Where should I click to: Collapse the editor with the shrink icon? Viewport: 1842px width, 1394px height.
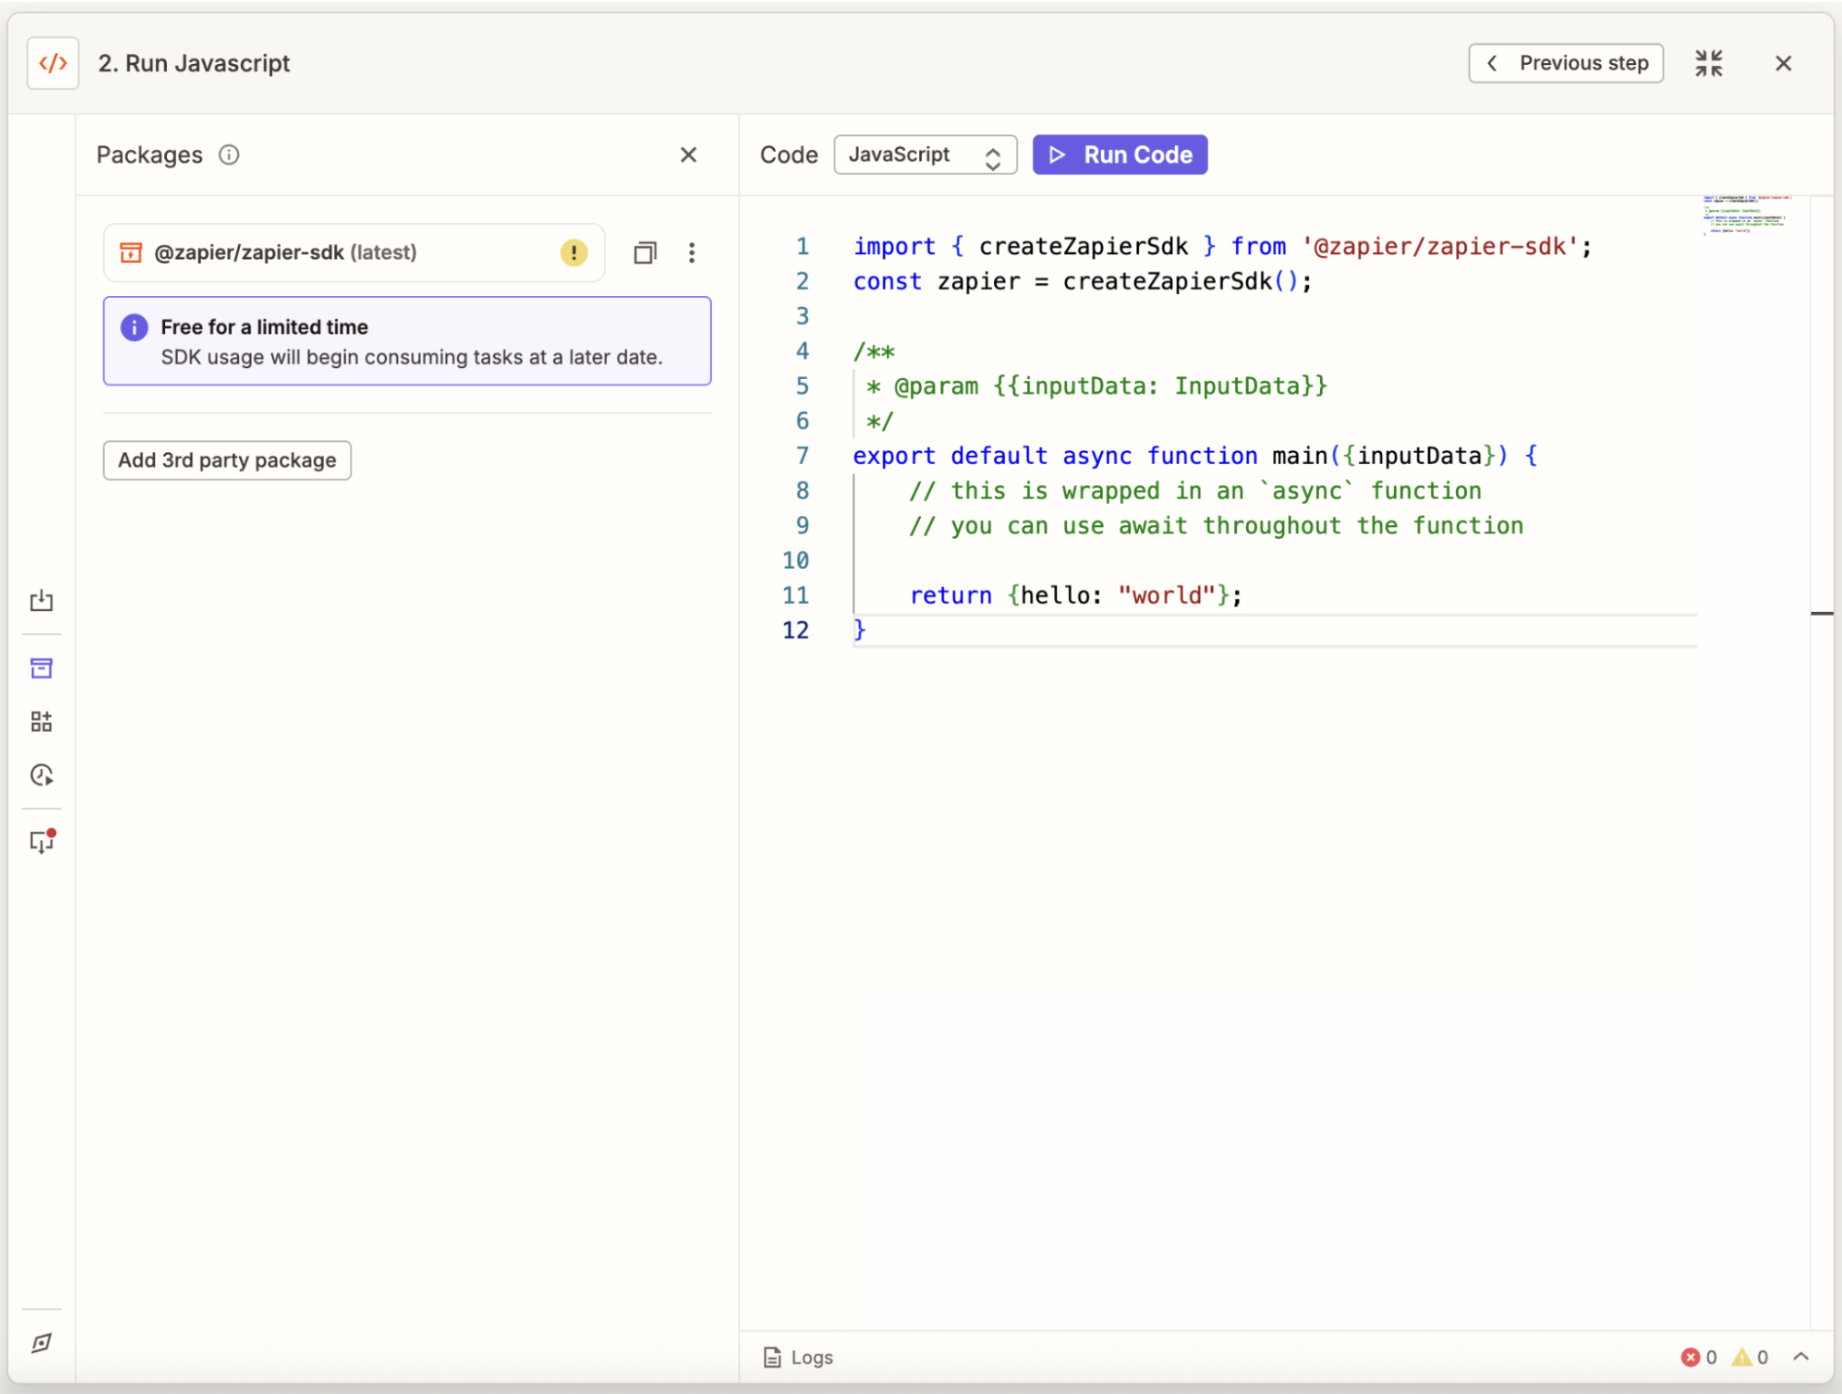tap(1708, 63)
